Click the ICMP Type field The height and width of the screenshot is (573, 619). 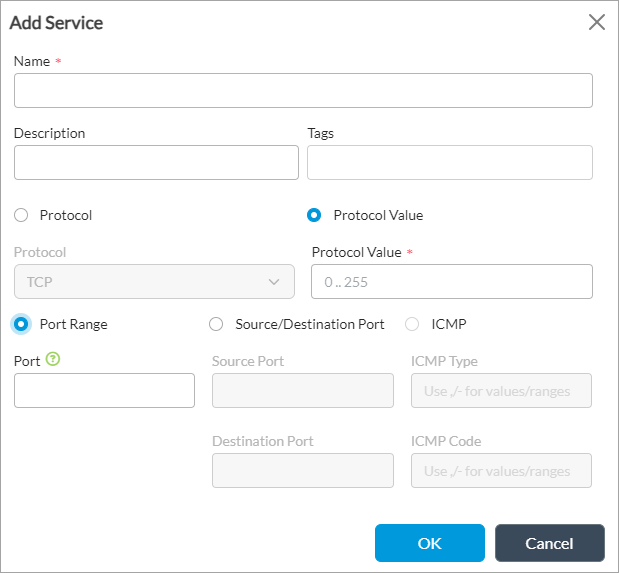(501, 391)
